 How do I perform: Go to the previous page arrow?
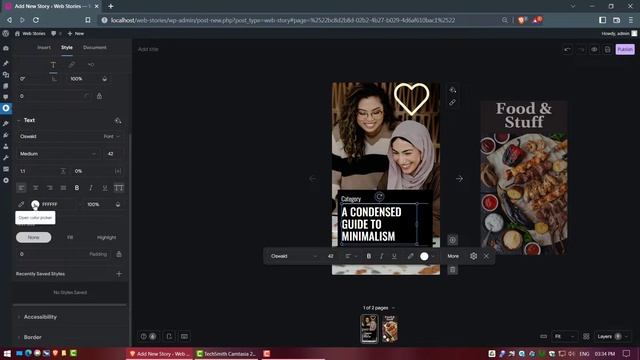[x=313, y=179]
